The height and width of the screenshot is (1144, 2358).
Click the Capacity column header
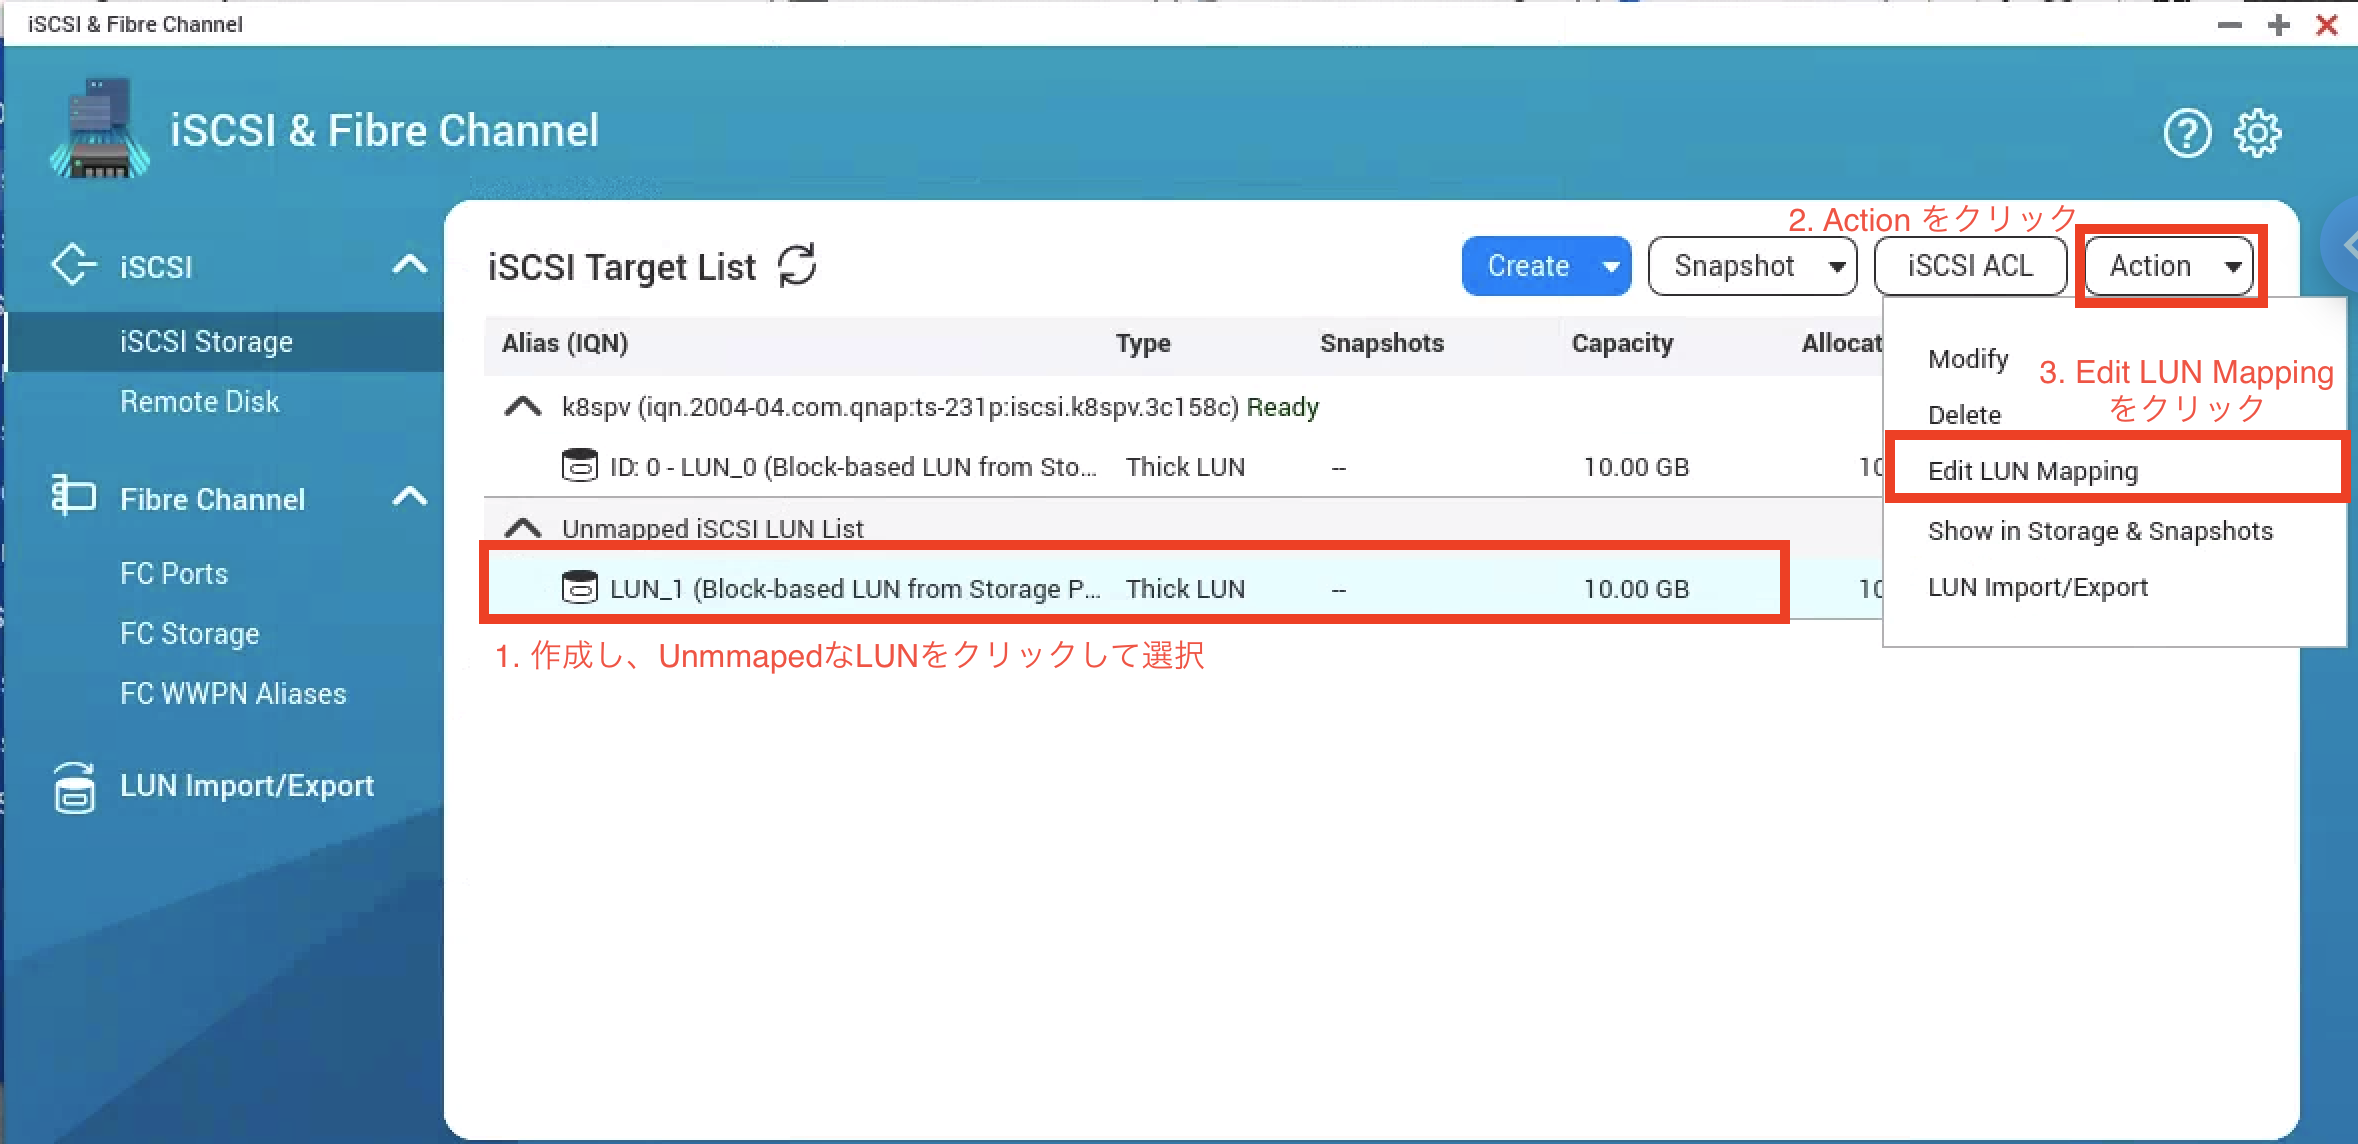tap(1622, 343)
